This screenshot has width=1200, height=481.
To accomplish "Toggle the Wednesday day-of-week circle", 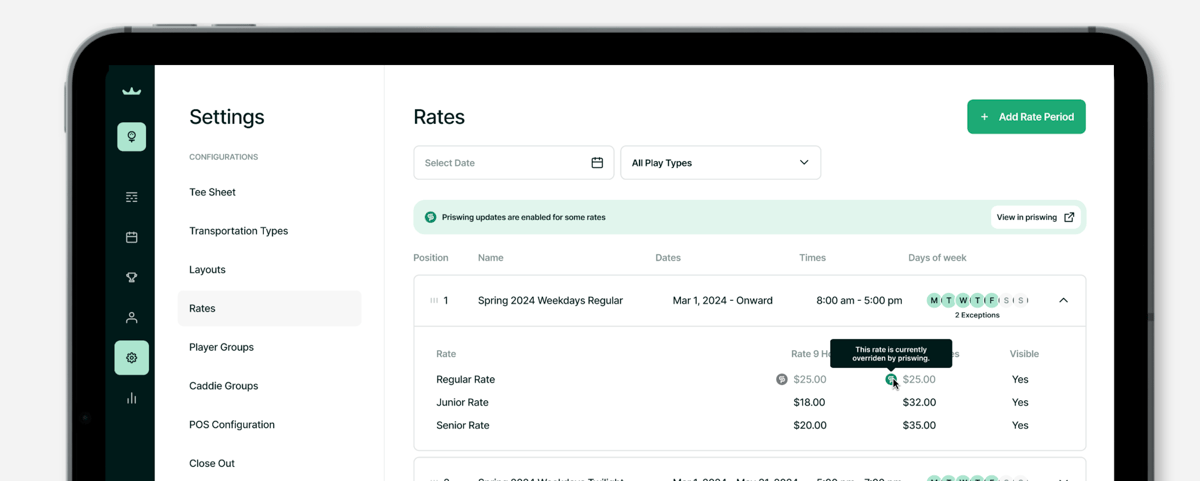I will [963, 300].
